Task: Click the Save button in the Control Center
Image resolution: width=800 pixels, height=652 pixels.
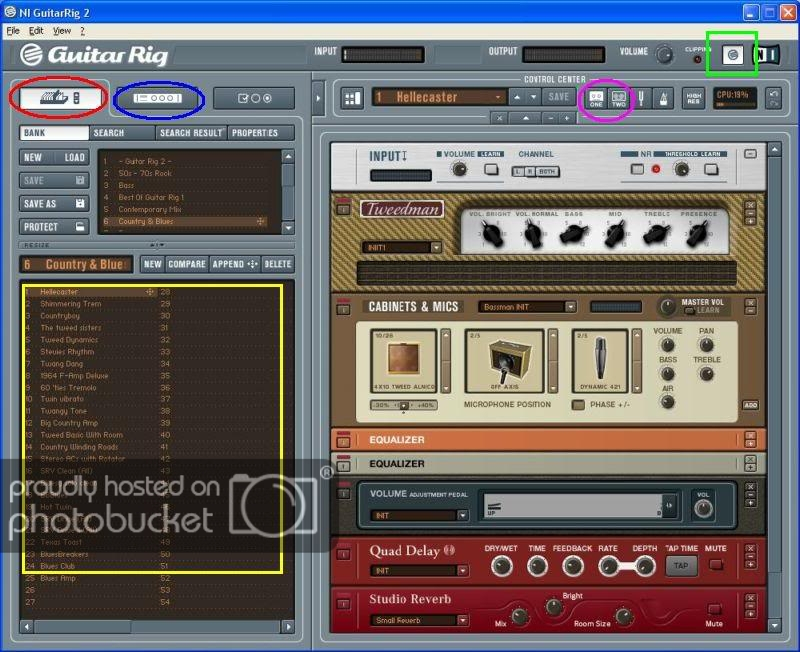Action: 558,97
